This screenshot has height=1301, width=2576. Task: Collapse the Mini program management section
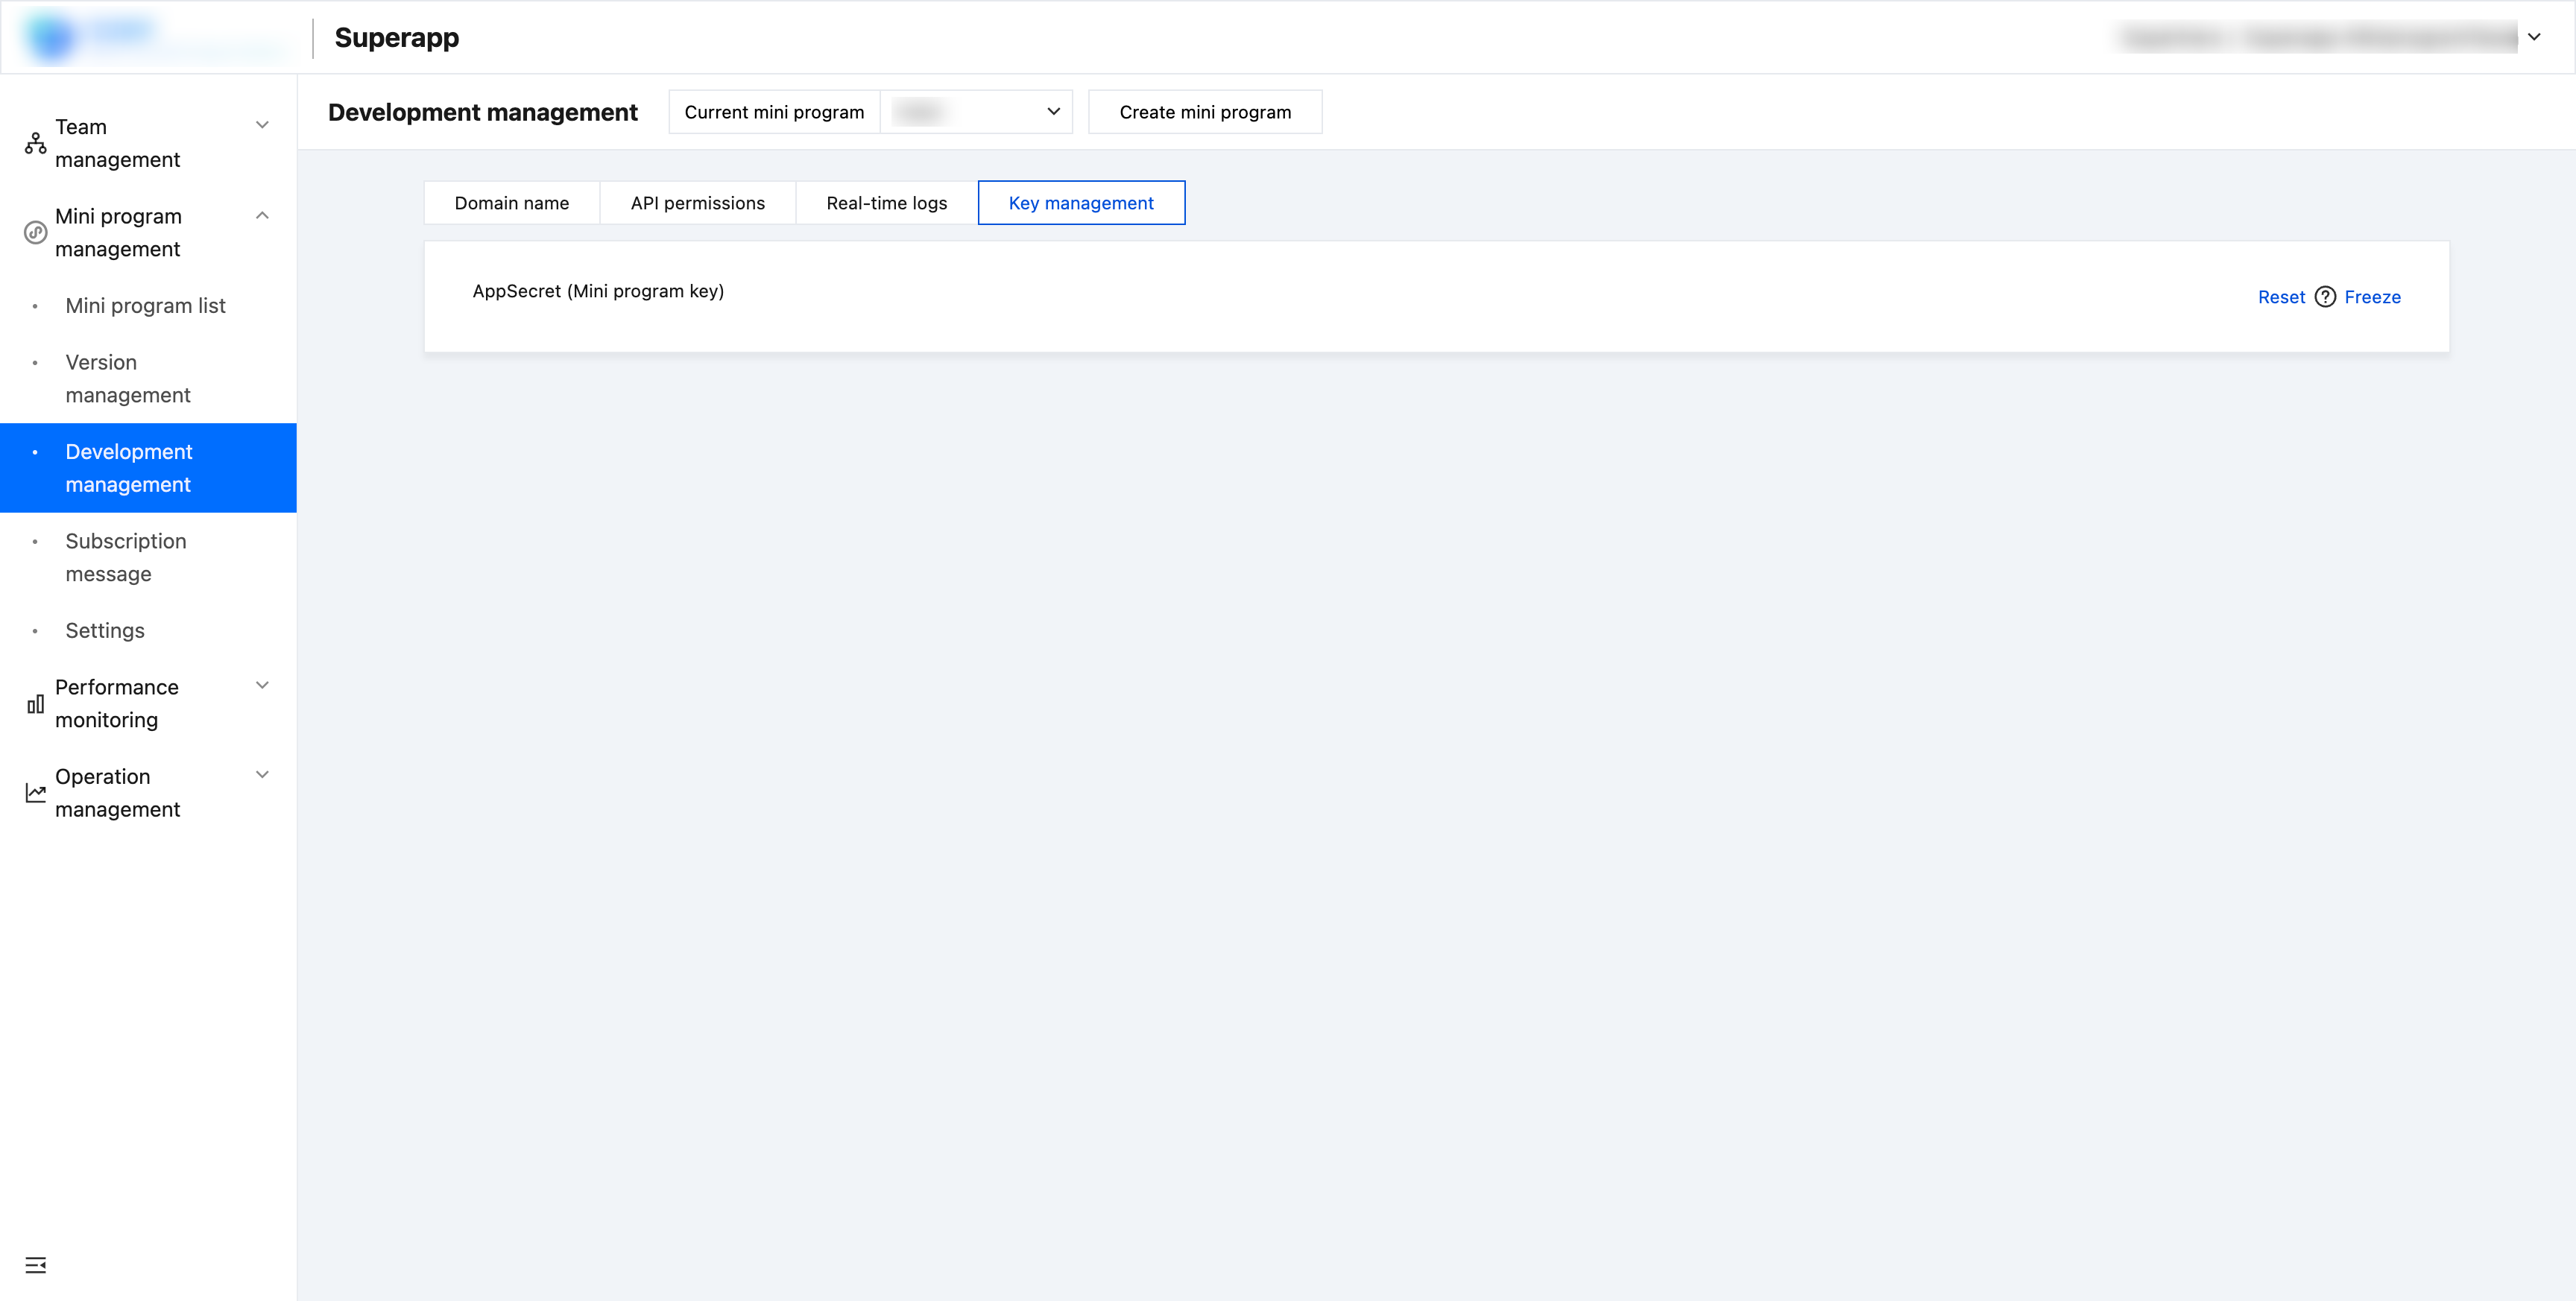(262, 215)
